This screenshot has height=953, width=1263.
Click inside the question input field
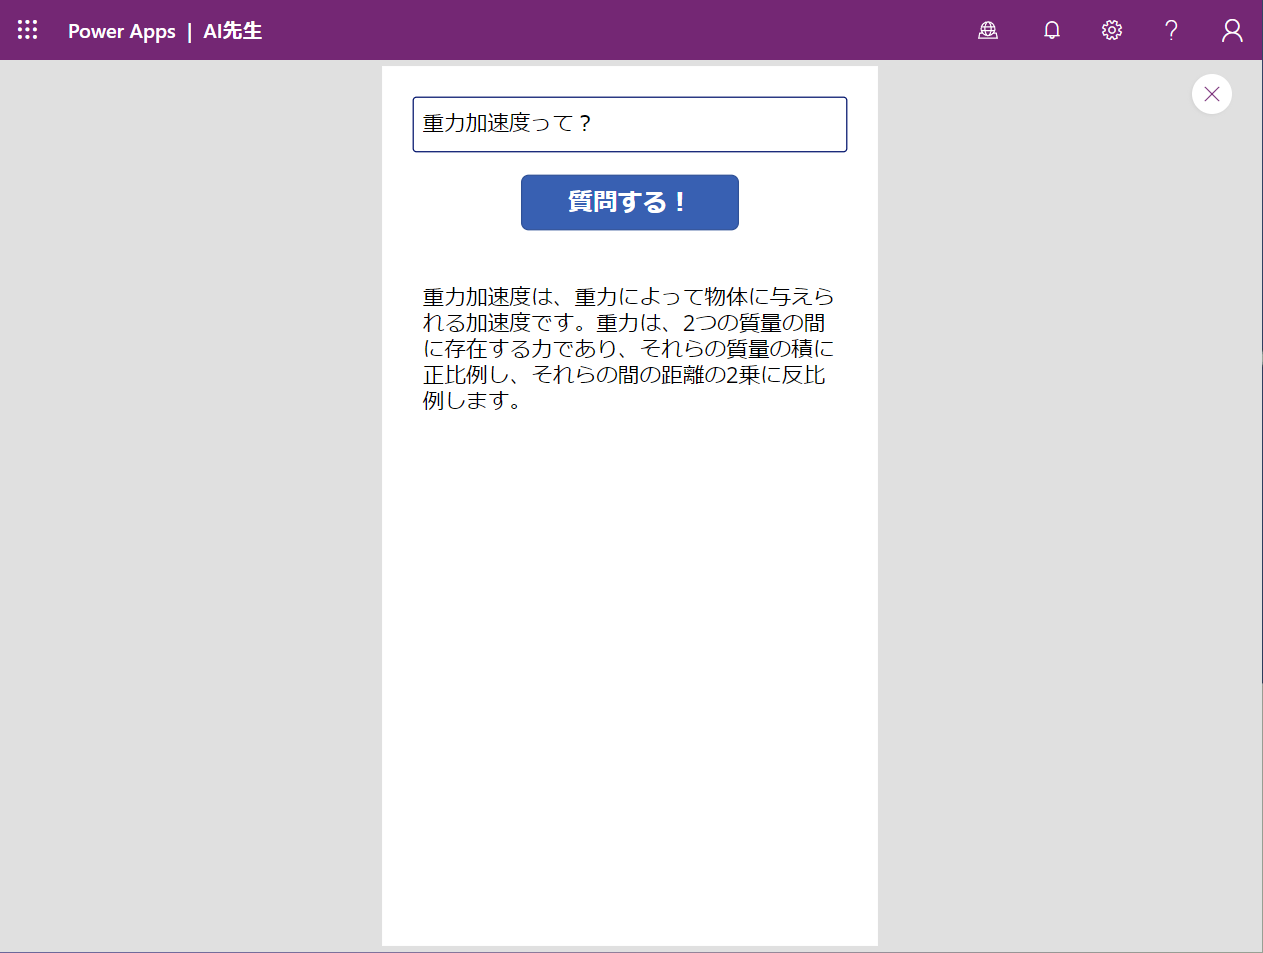tap(629, 124)
